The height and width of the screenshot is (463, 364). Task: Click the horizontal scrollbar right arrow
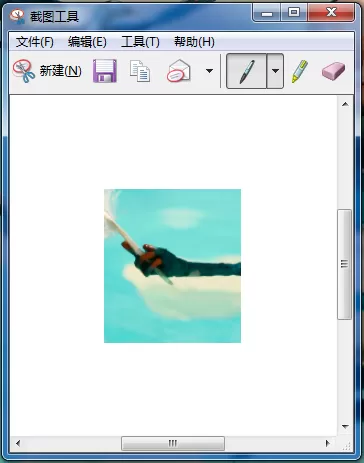point(328,443)
